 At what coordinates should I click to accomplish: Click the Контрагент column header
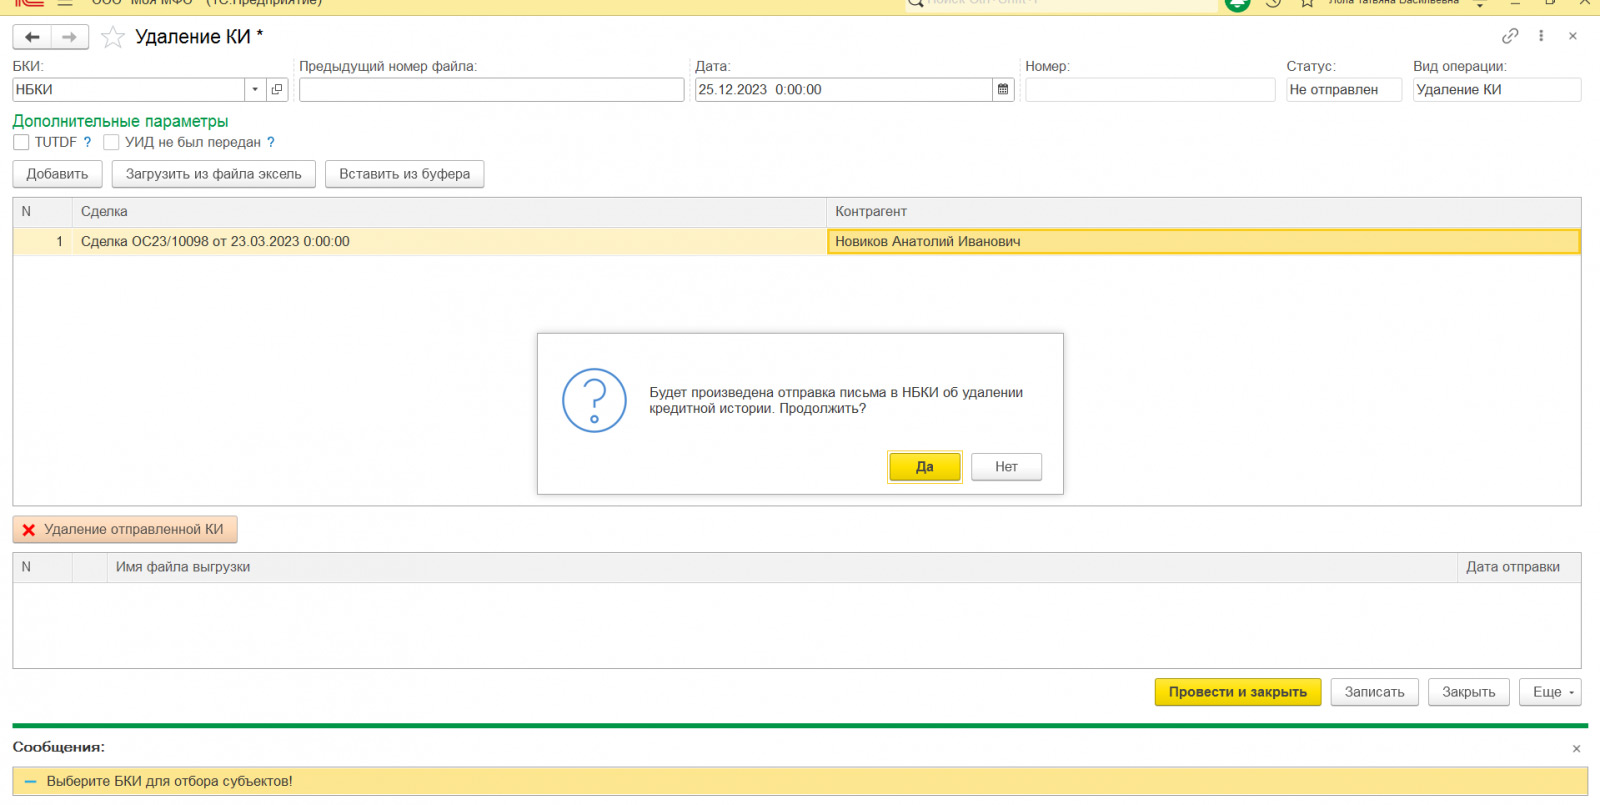tap(1204, 212)
